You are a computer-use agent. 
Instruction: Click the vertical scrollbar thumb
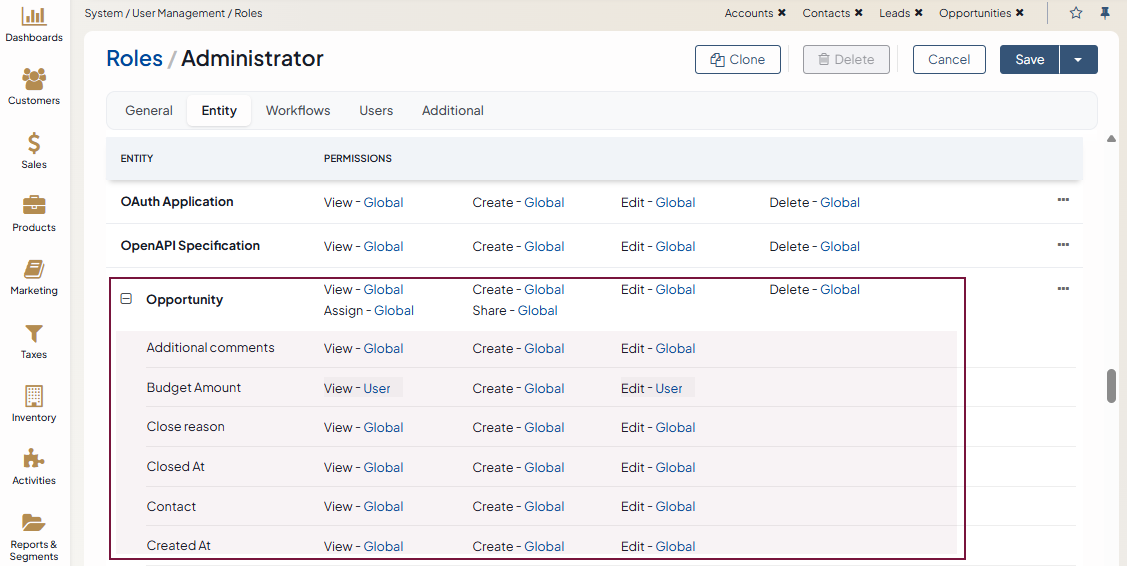[1111, 386]
